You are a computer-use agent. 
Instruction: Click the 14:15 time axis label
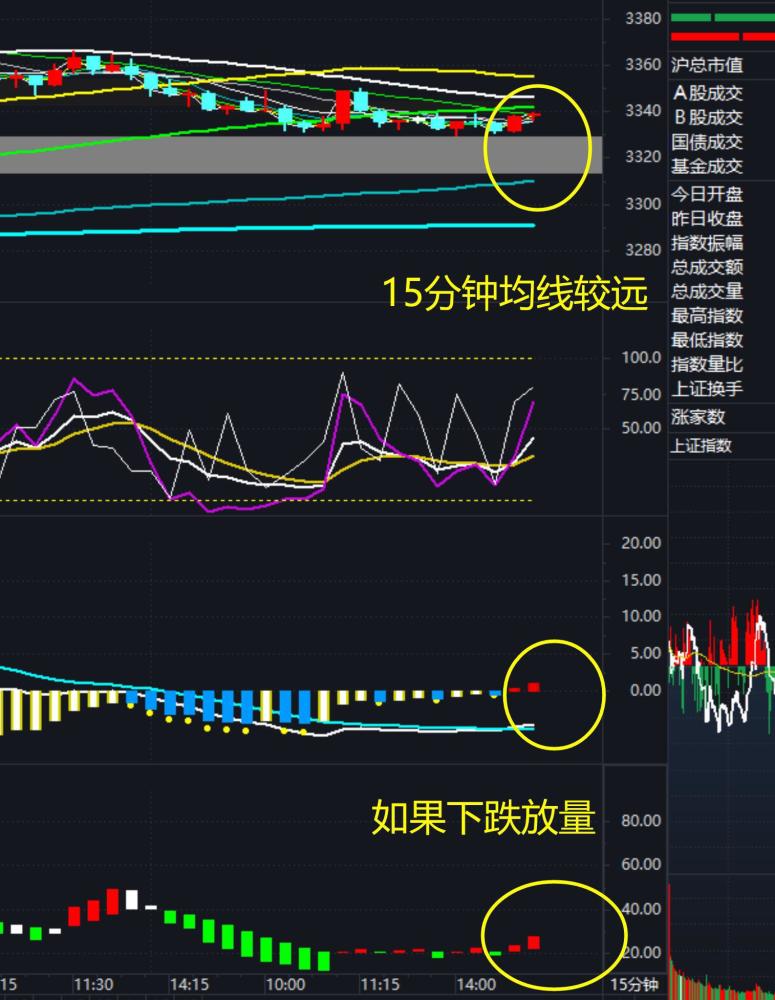point(189,984)
